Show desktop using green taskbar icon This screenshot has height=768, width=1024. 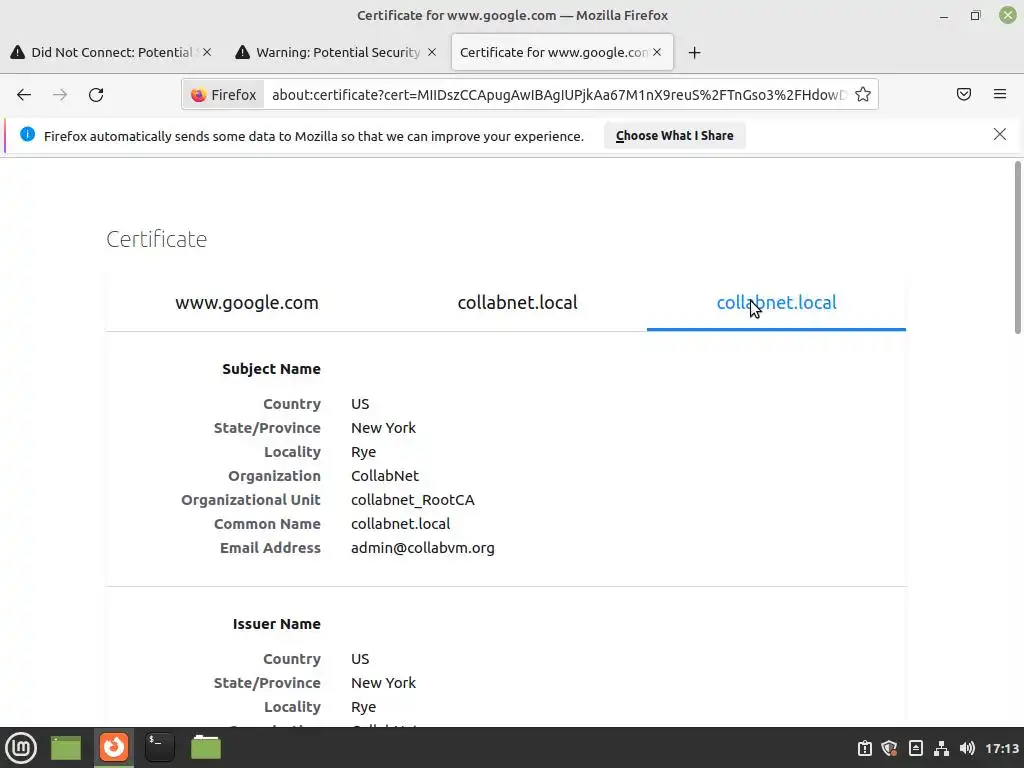(x=66, y=748)
